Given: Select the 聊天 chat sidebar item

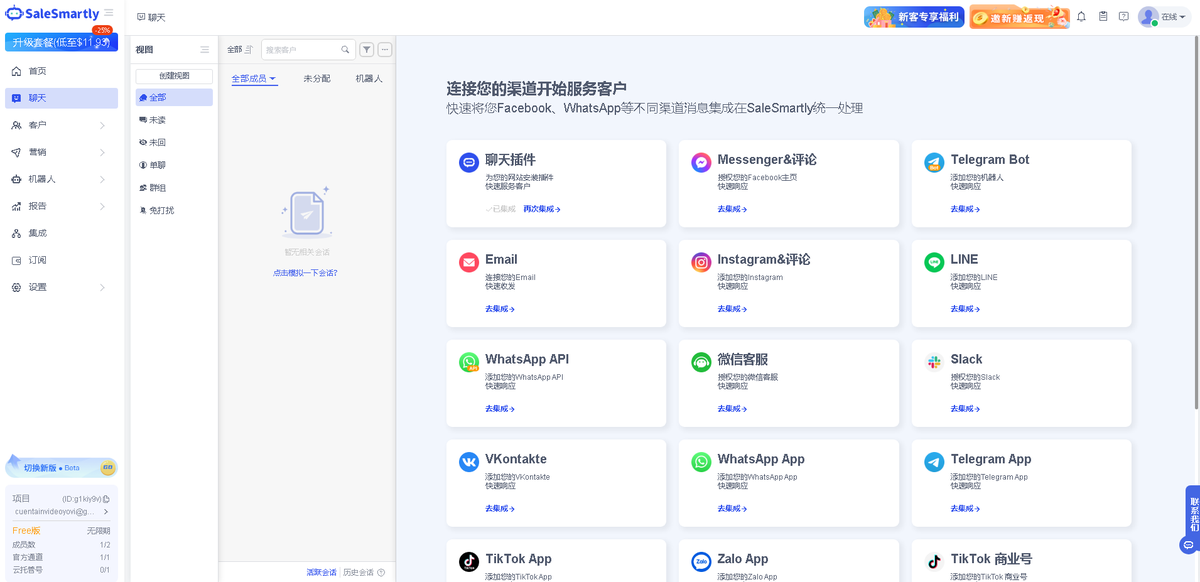Looking at the screenshot, I should [x=61, y=98].
